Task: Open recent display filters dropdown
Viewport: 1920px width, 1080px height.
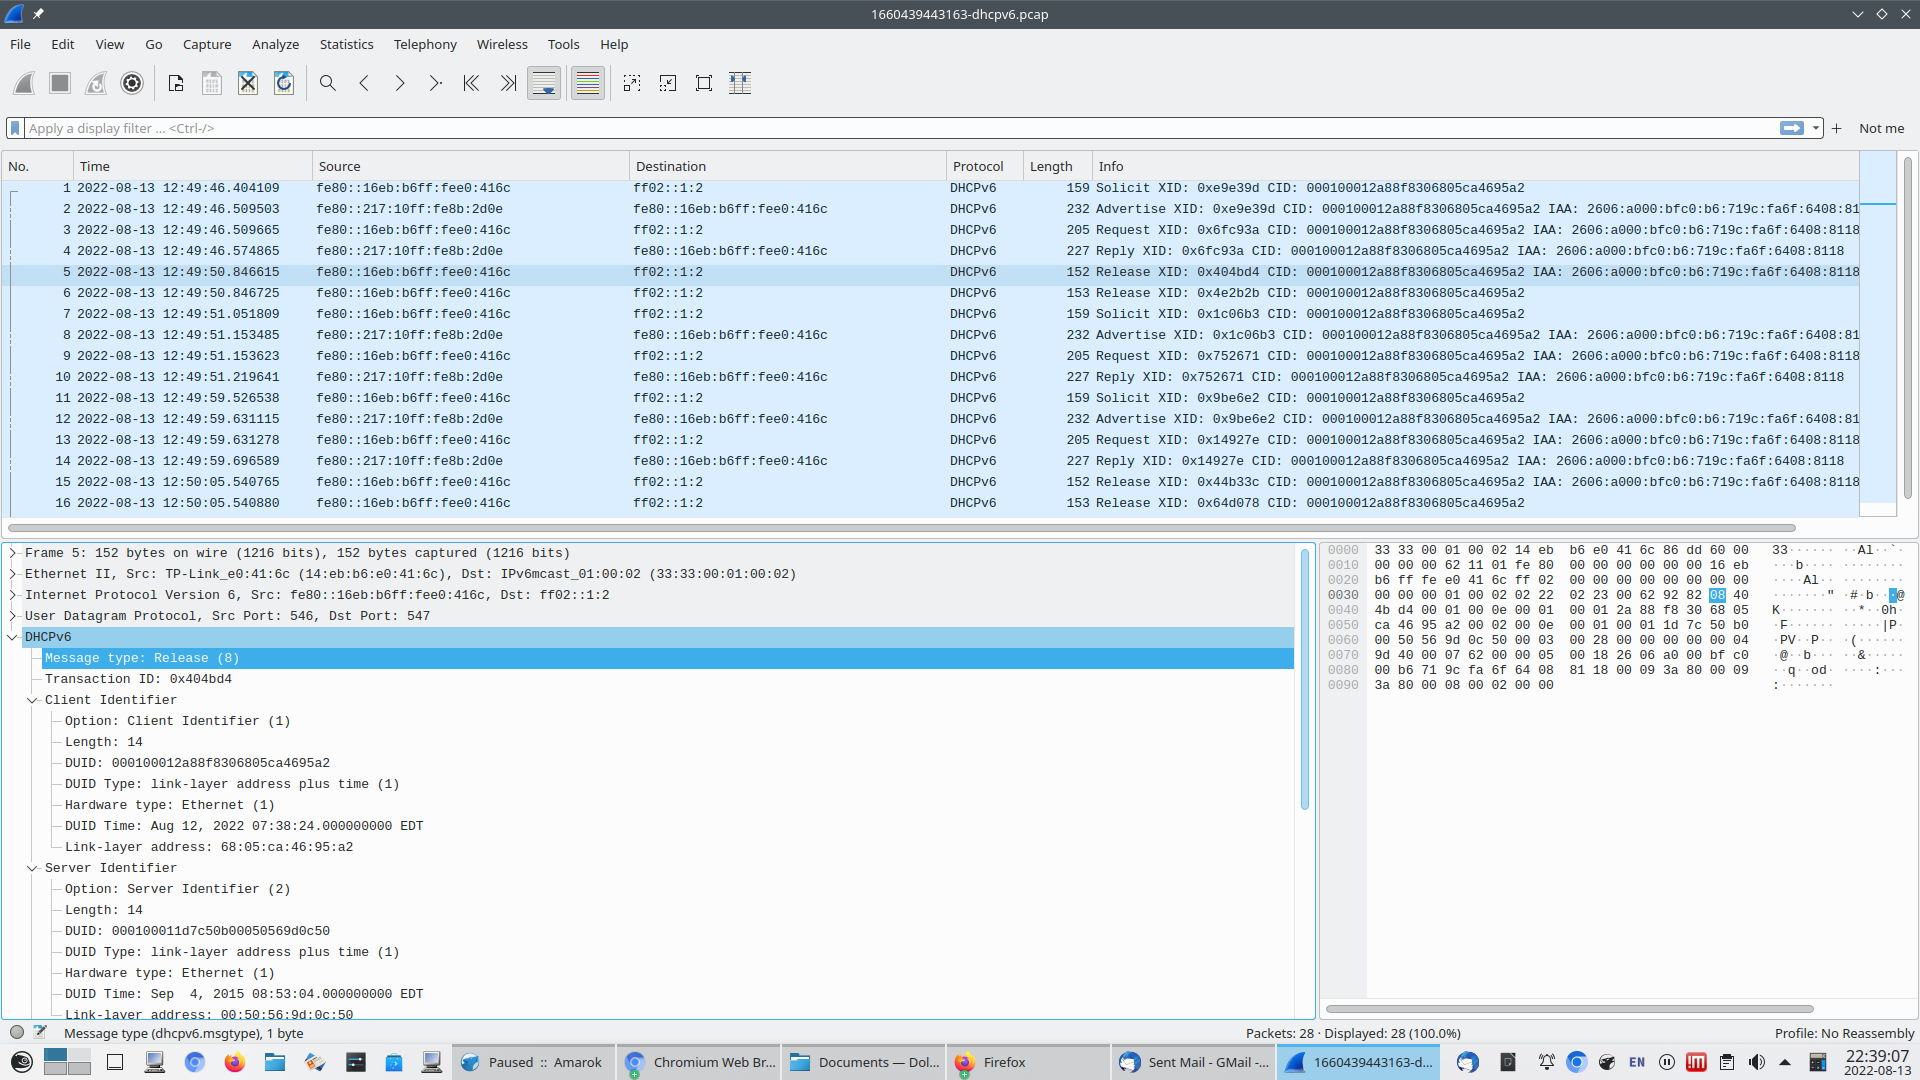Action: pos(1815,128)
